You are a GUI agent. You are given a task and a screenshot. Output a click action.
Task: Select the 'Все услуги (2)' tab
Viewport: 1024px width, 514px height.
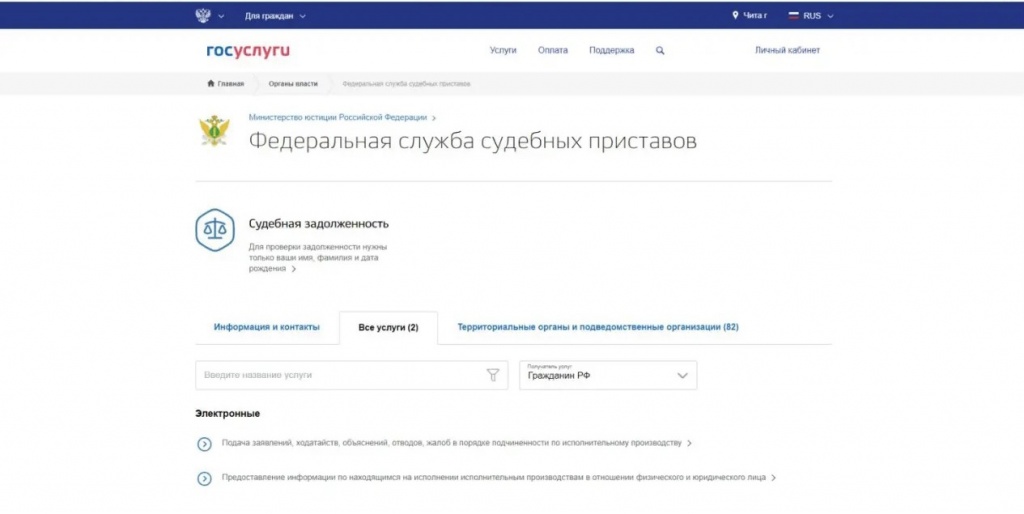[389, 328]
